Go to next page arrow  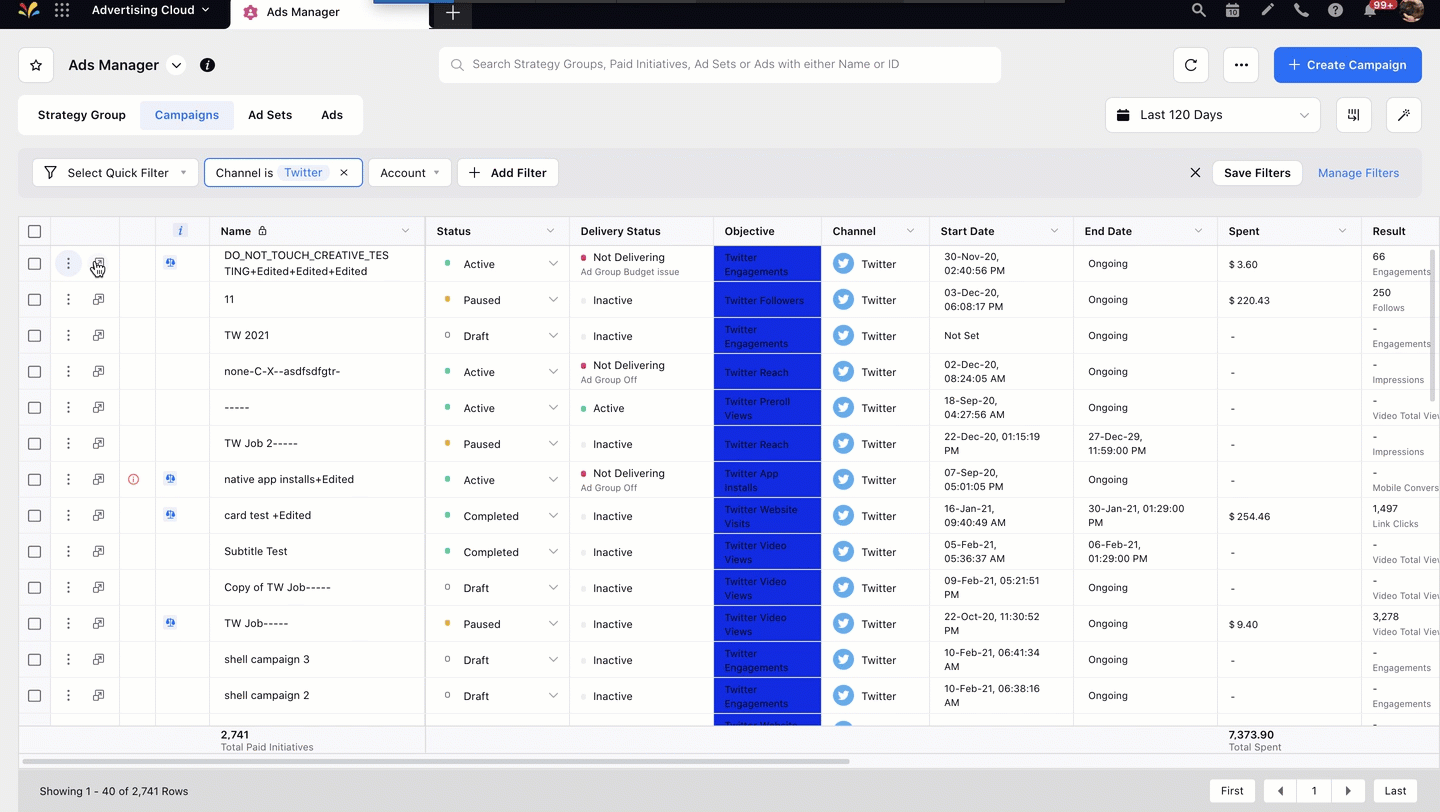tap(1348, 791)
